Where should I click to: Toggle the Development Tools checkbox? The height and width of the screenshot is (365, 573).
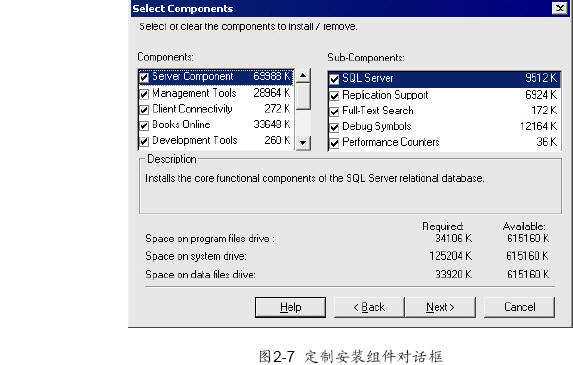(x=144, y=141)
